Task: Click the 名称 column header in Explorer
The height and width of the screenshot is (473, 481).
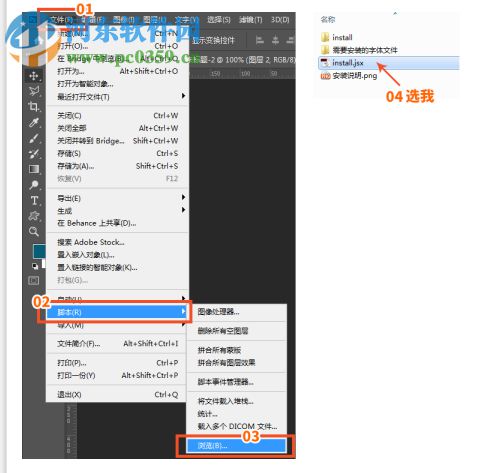Action: click(x=328, y=20)
